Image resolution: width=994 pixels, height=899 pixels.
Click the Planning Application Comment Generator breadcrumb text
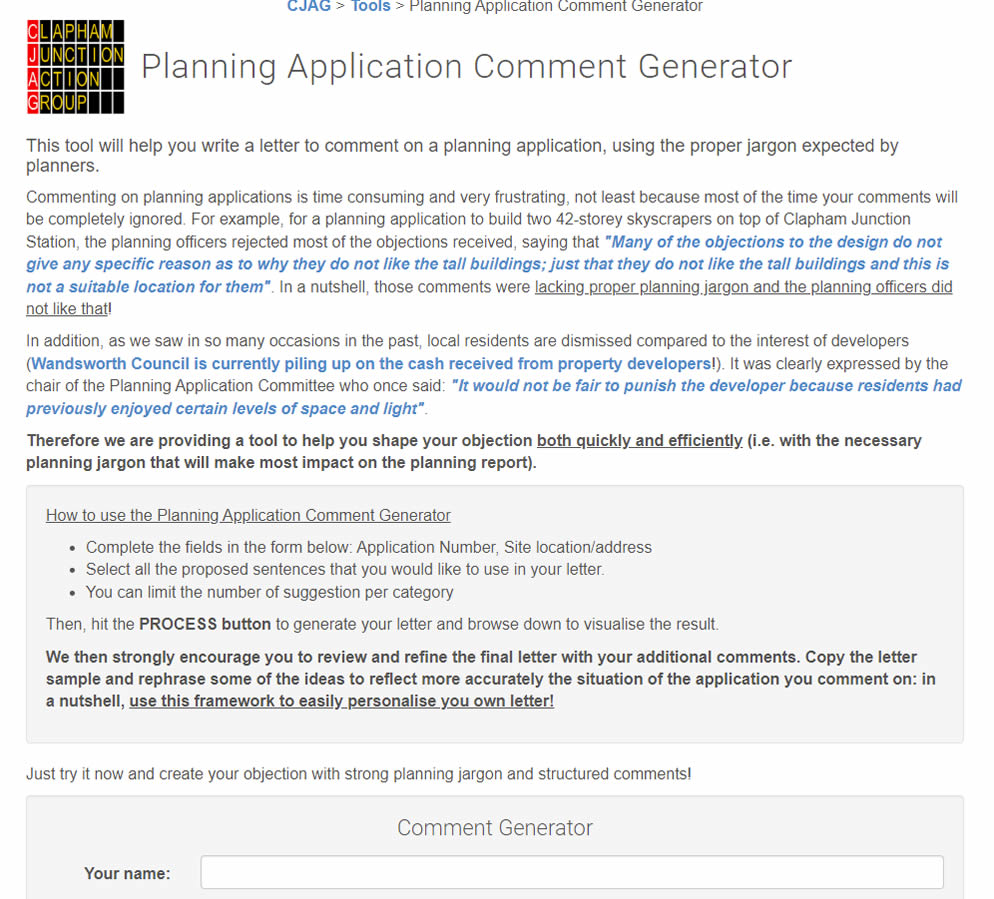pyautogui.click(x=556, y=6)
